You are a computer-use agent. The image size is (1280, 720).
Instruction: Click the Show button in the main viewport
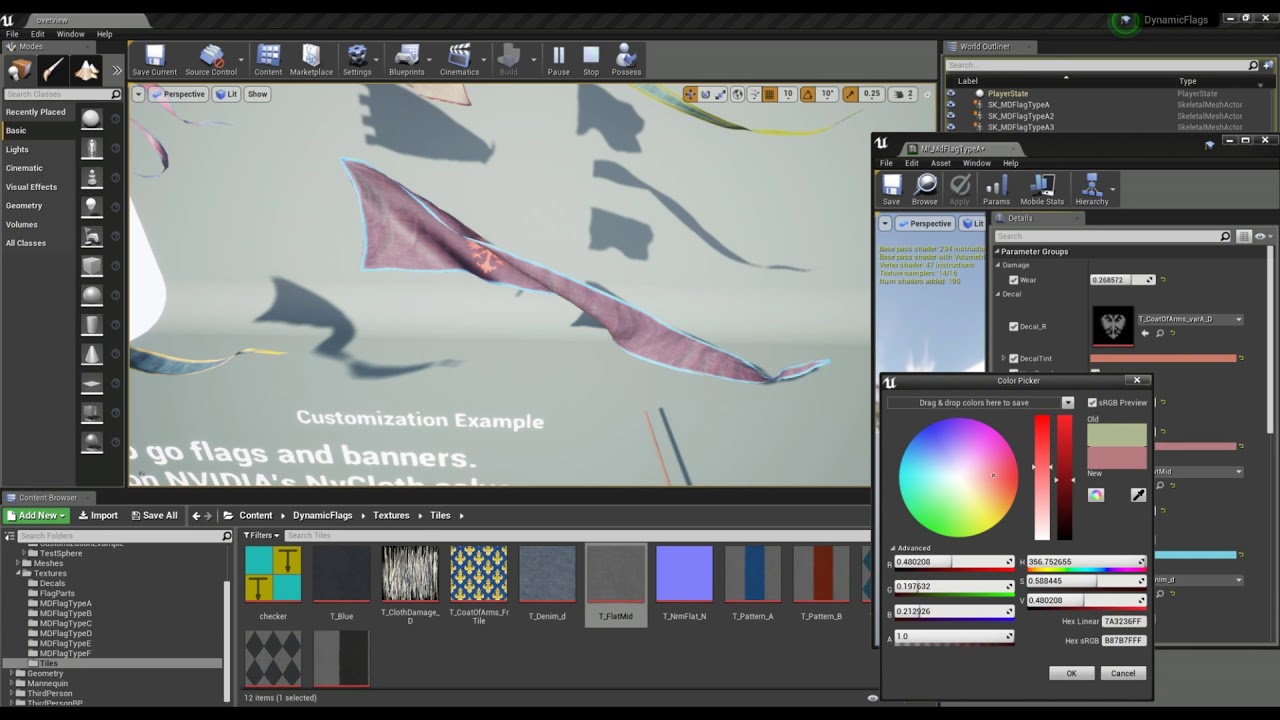click(257, 94)
